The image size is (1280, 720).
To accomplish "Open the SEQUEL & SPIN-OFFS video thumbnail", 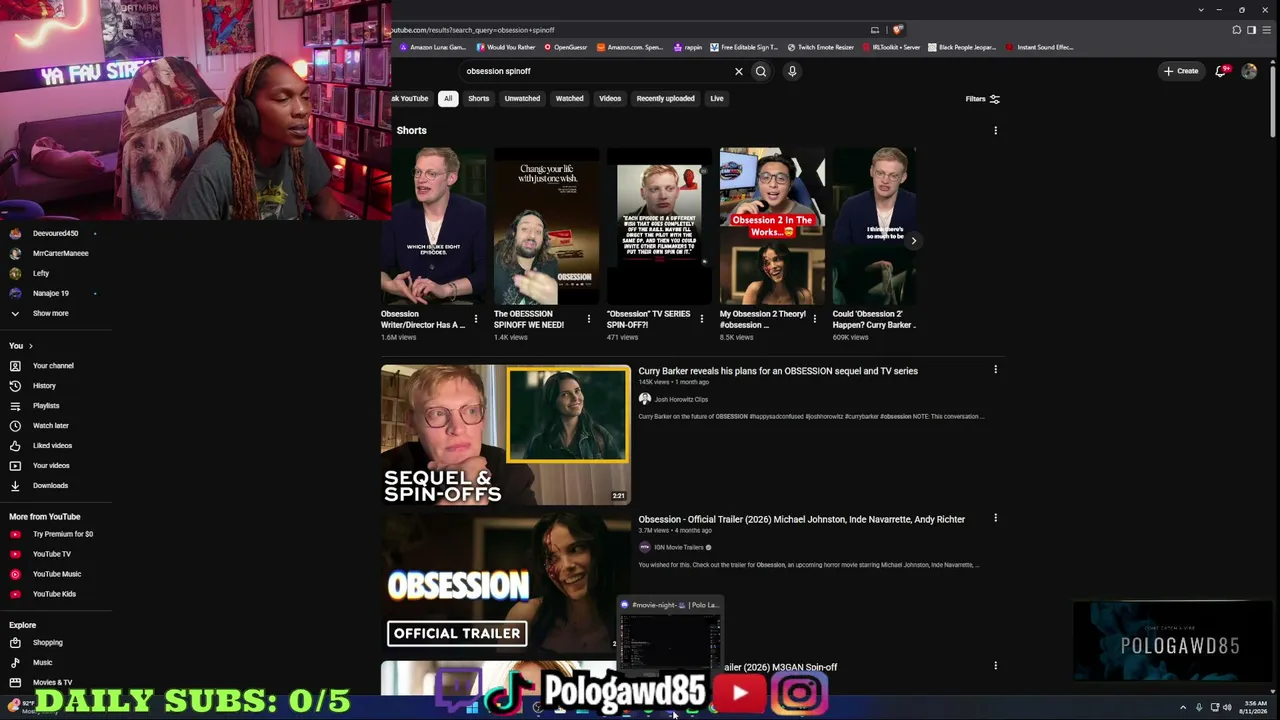I will click(506, 435).
